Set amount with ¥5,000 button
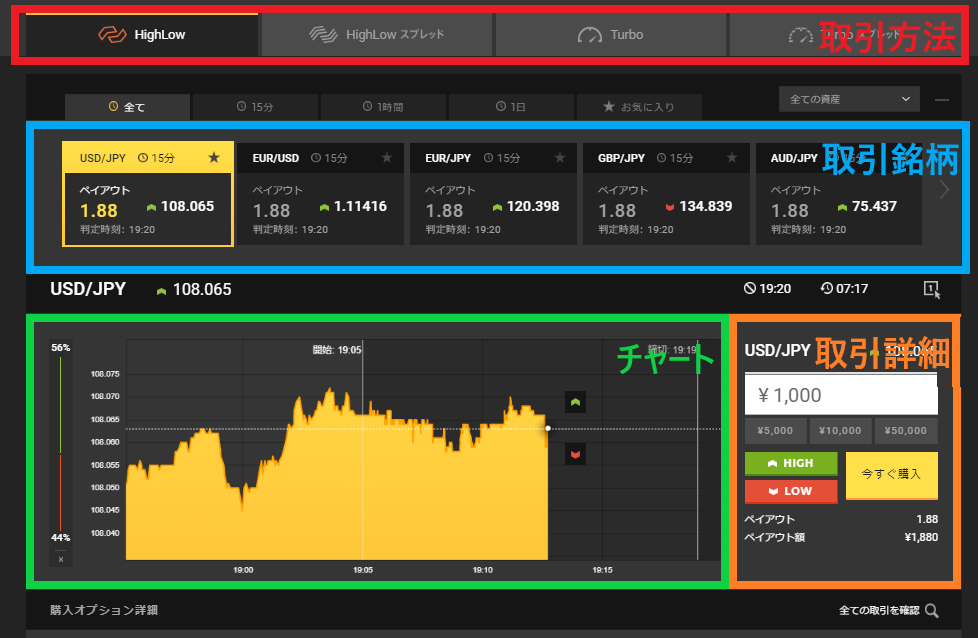The image size is (978, 638). point(775,430)
